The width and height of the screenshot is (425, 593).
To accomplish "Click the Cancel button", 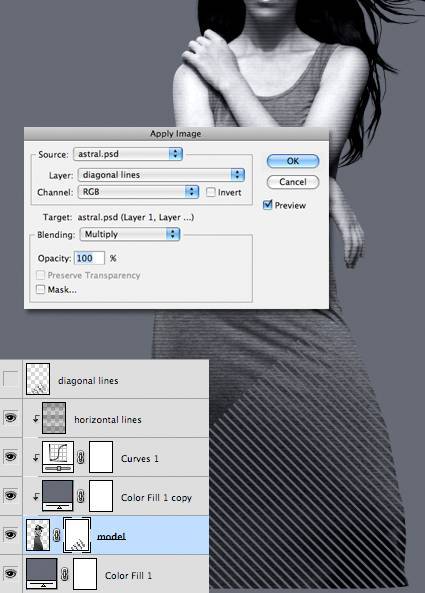I will [x=293, y=182].
